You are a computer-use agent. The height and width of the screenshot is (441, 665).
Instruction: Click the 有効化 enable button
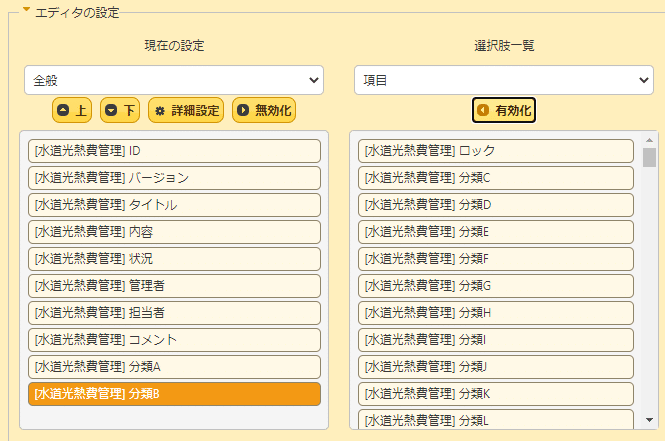(x=504, y=111)
